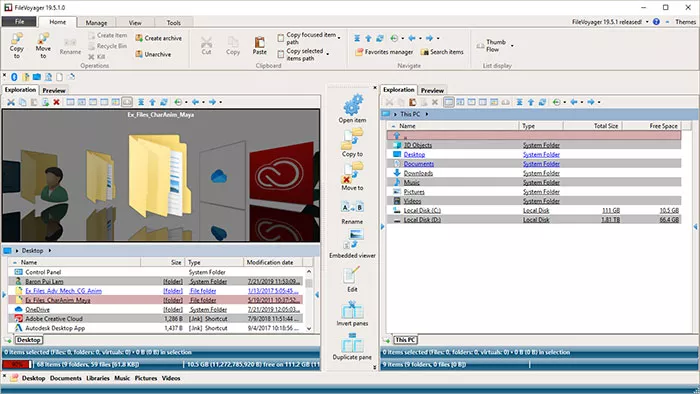Switch to the Tools ribbon tab
700x394 pixels.
point(174,23)
